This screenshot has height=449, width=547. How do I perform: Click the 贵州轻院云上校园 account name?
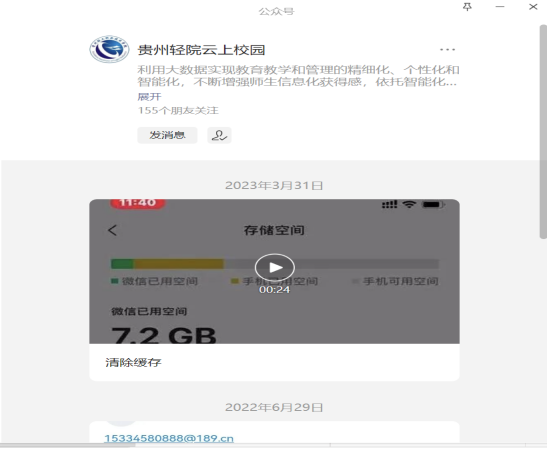pyautogui.click(x=201, y=50)
